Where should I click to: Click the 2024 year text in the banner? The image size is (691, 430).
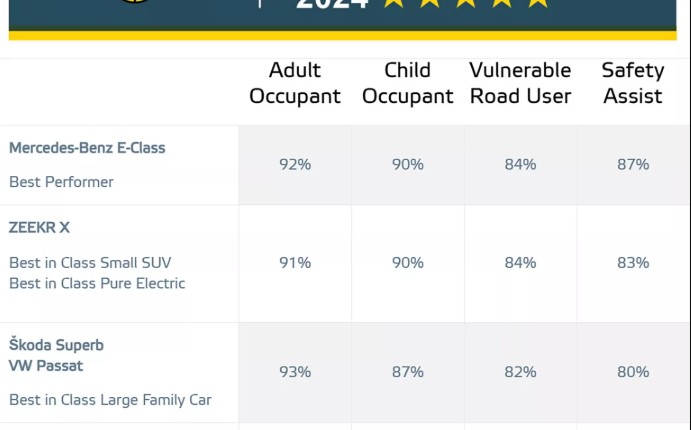pyautogui.click(x=332, y=4)
